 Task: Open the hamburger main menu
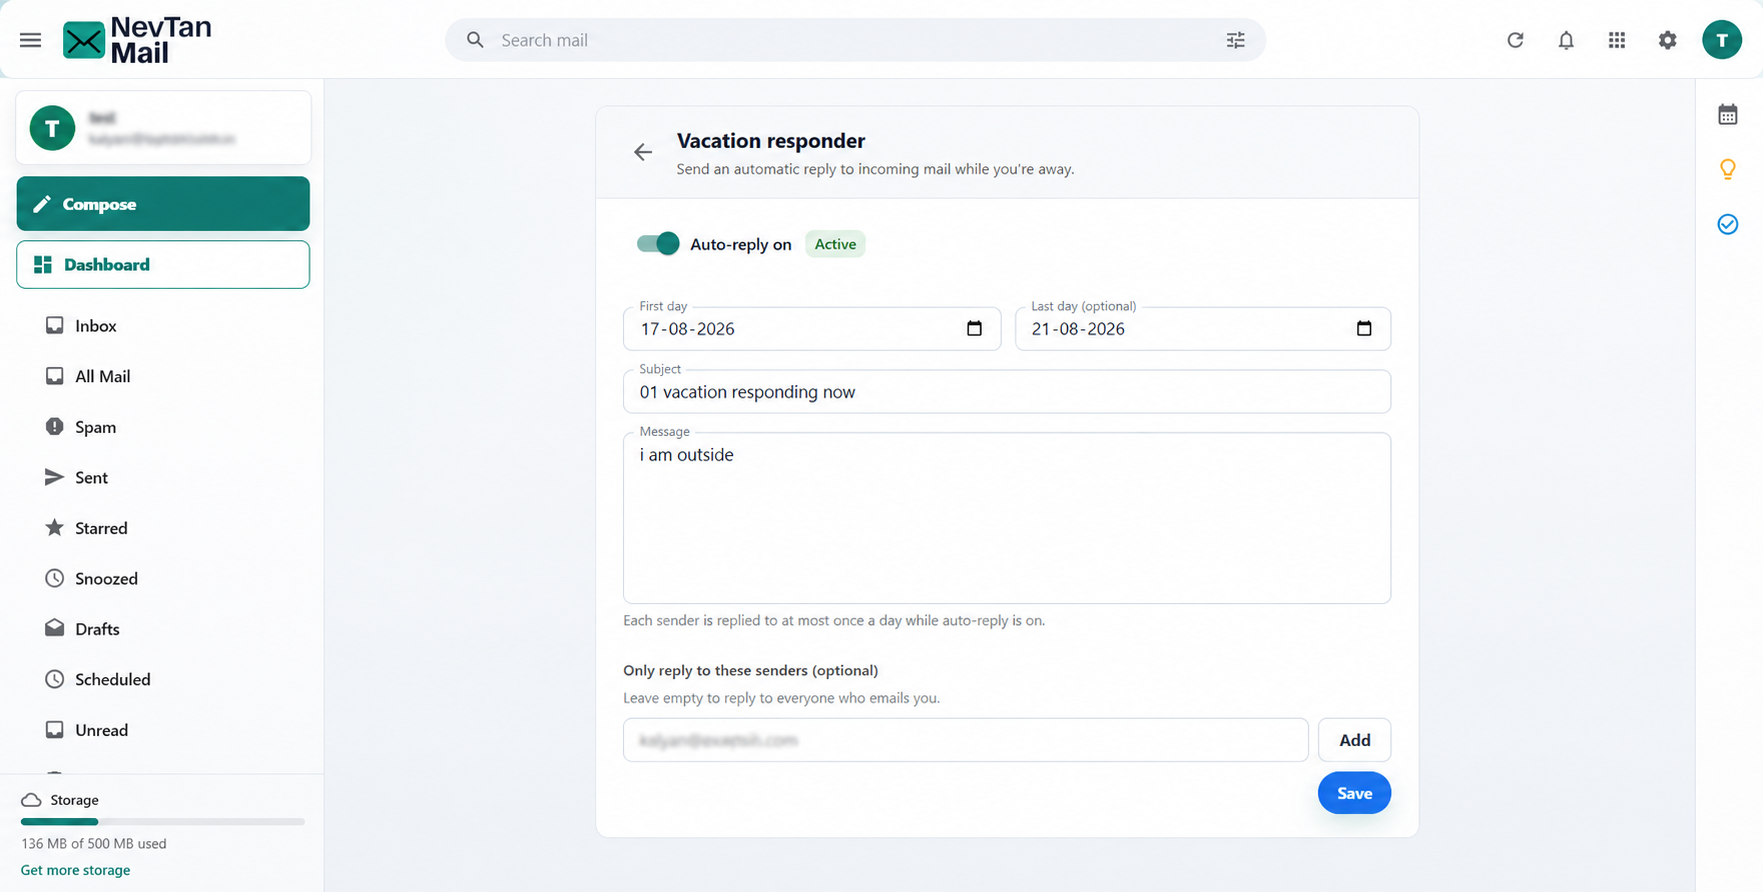30,40
